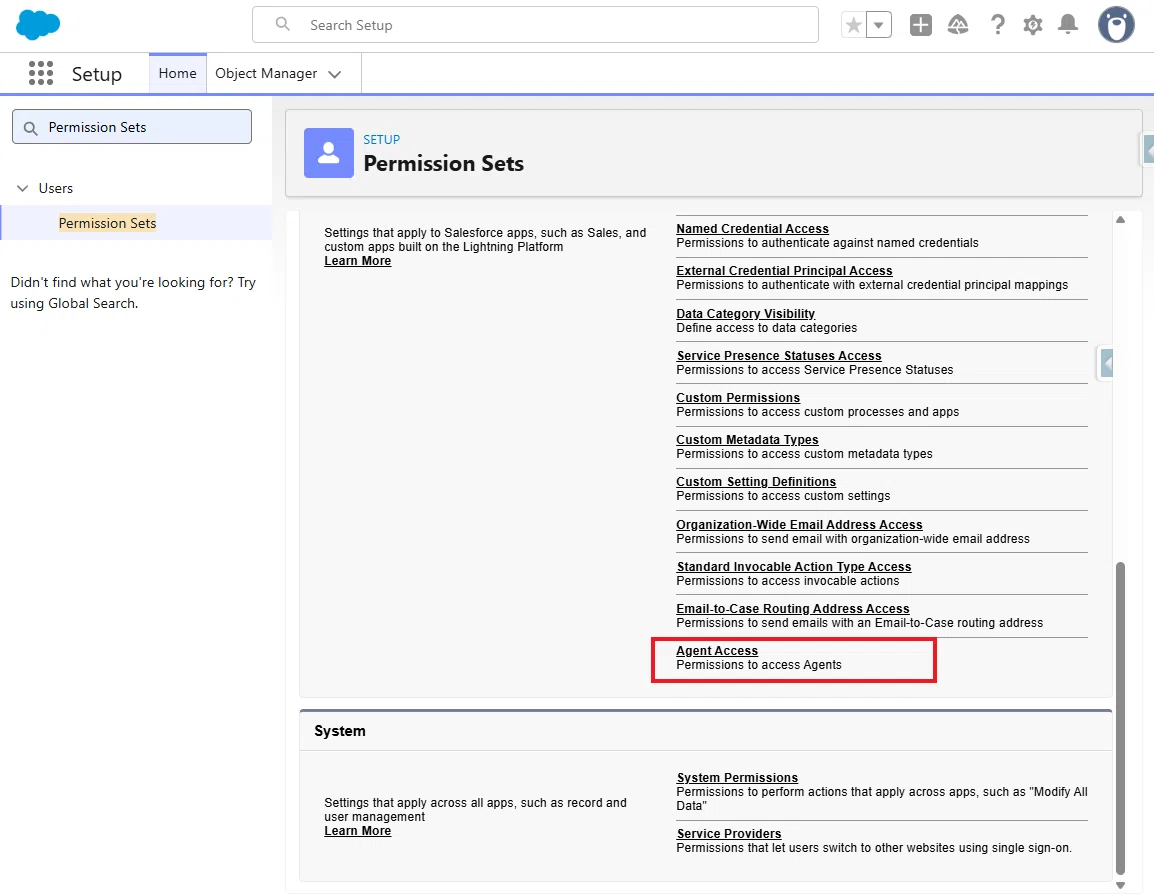Click the vertical scrollbar thumb
The height and width of the screenshot is (894, 1154).
tap(1120, 718)
